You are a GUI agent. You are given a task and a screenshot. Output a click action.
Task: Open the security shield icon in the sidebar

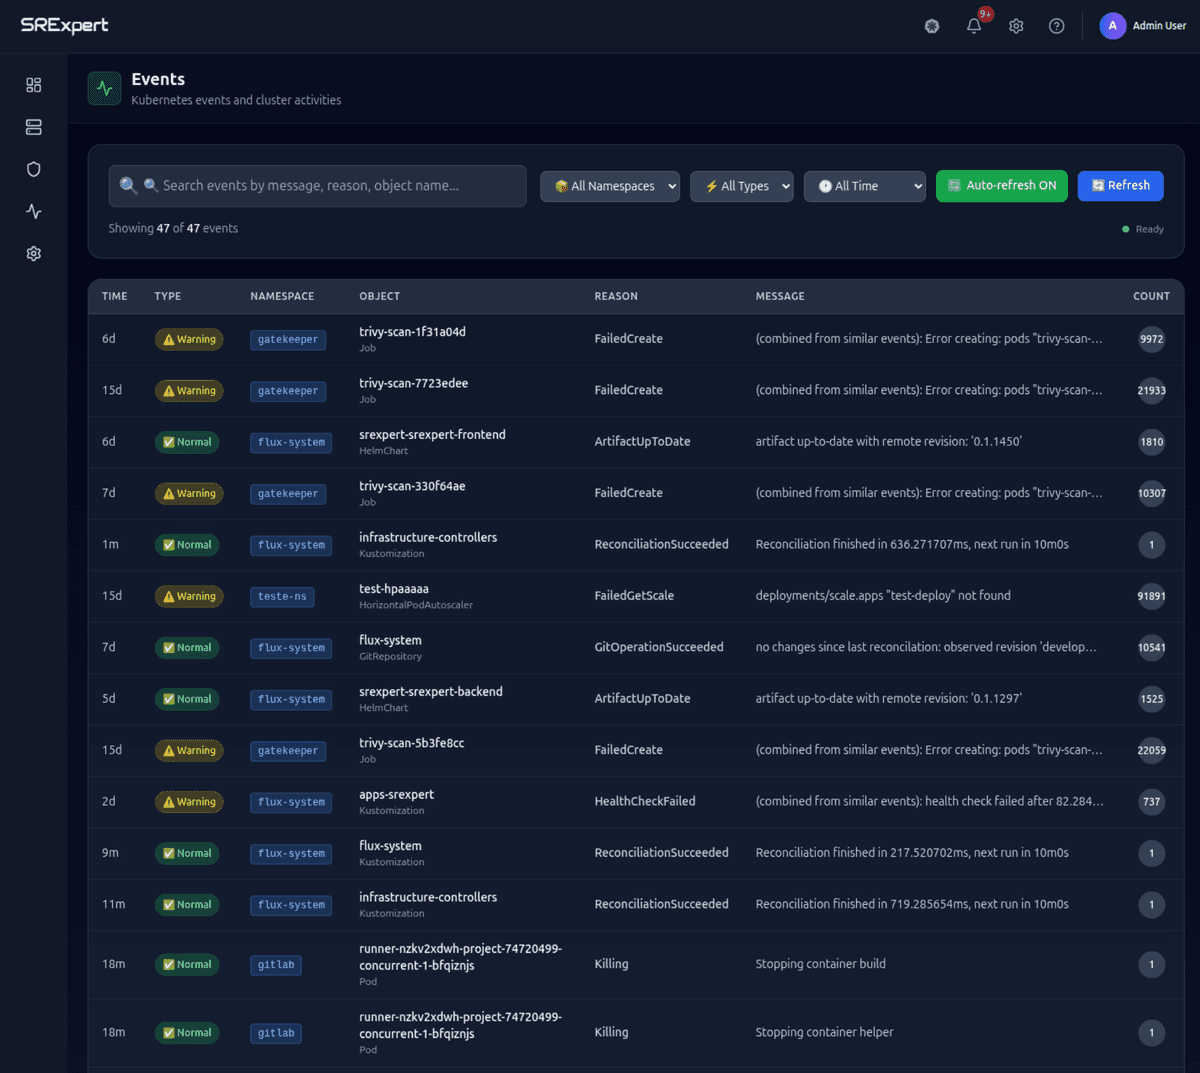[33, 169]
